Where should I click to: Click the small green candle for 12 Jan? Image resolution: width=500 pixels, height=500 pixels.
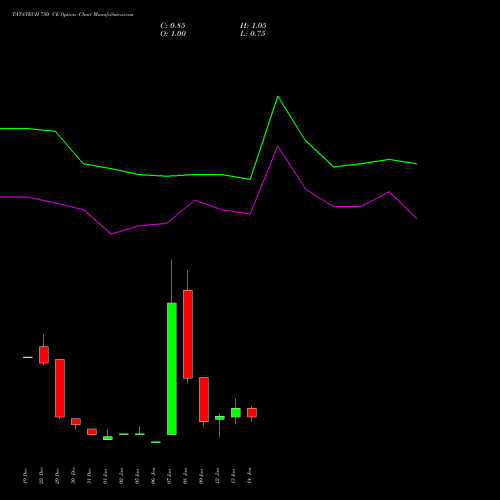[220, 418]
